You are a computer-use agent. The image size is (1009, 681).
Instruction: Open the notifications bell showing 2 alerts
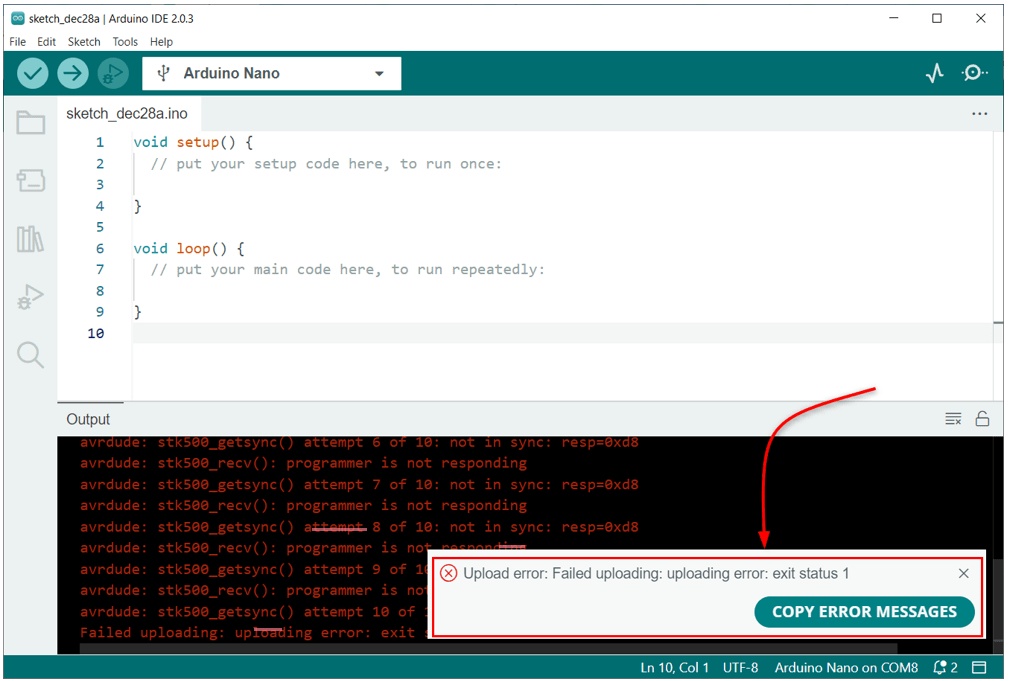[x=938, y=667]
